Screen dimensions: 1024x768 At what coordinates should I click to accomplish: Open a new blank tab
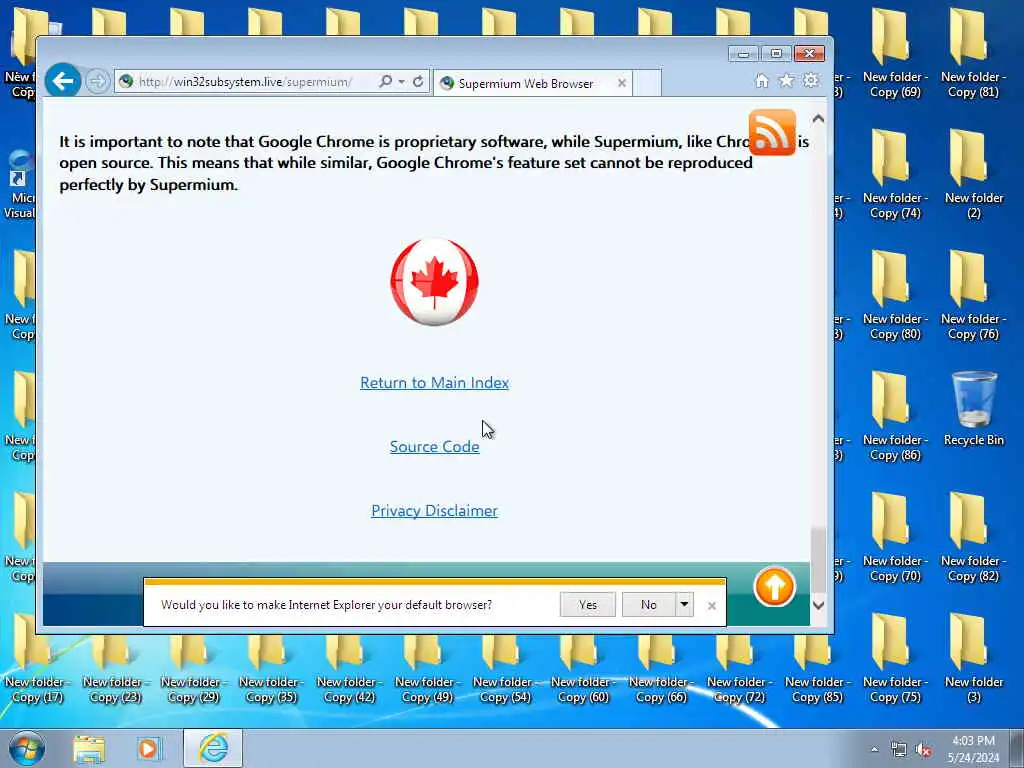point(647,83)
